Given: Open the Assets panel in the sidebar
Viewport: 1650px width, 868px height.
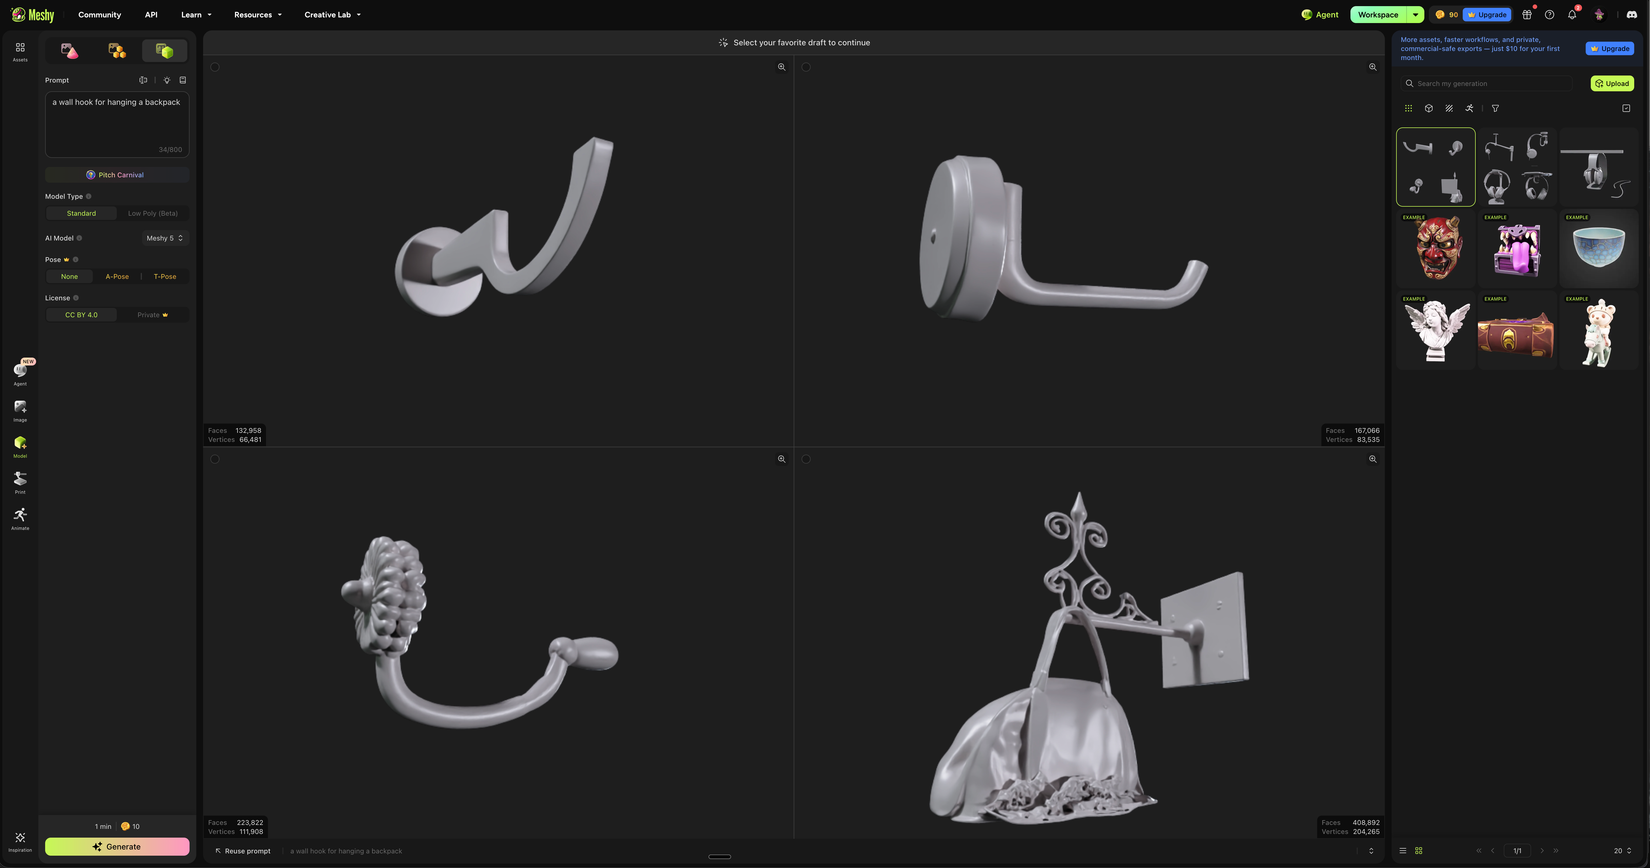Looking at the screenshot, I should 20,51.
